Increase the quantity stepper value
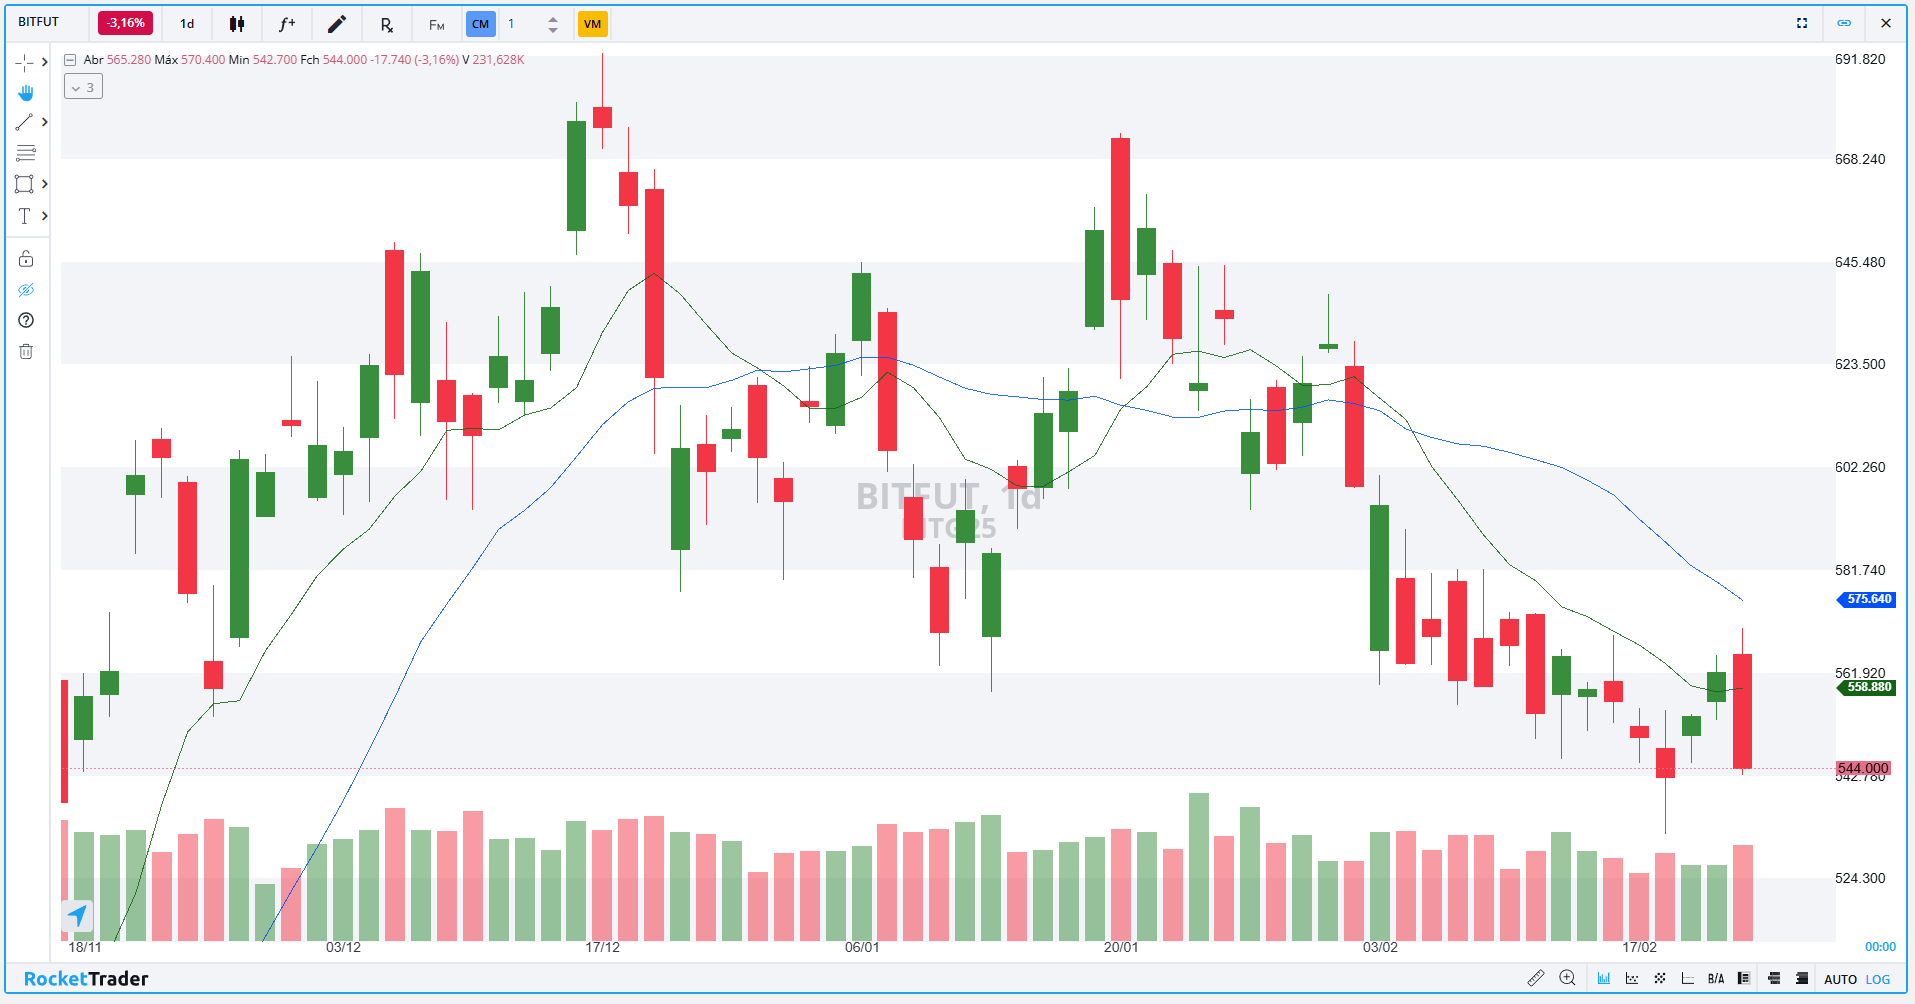Image resolution: width=1915 pixels, height=1004 pixels. point(553,18)
